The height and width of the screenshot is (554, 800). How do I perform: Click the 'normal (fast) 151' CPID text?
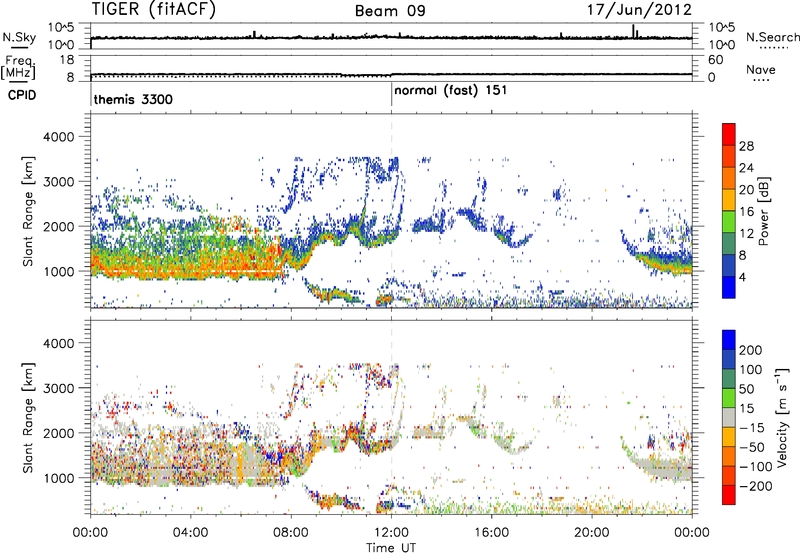coord(451,90)
